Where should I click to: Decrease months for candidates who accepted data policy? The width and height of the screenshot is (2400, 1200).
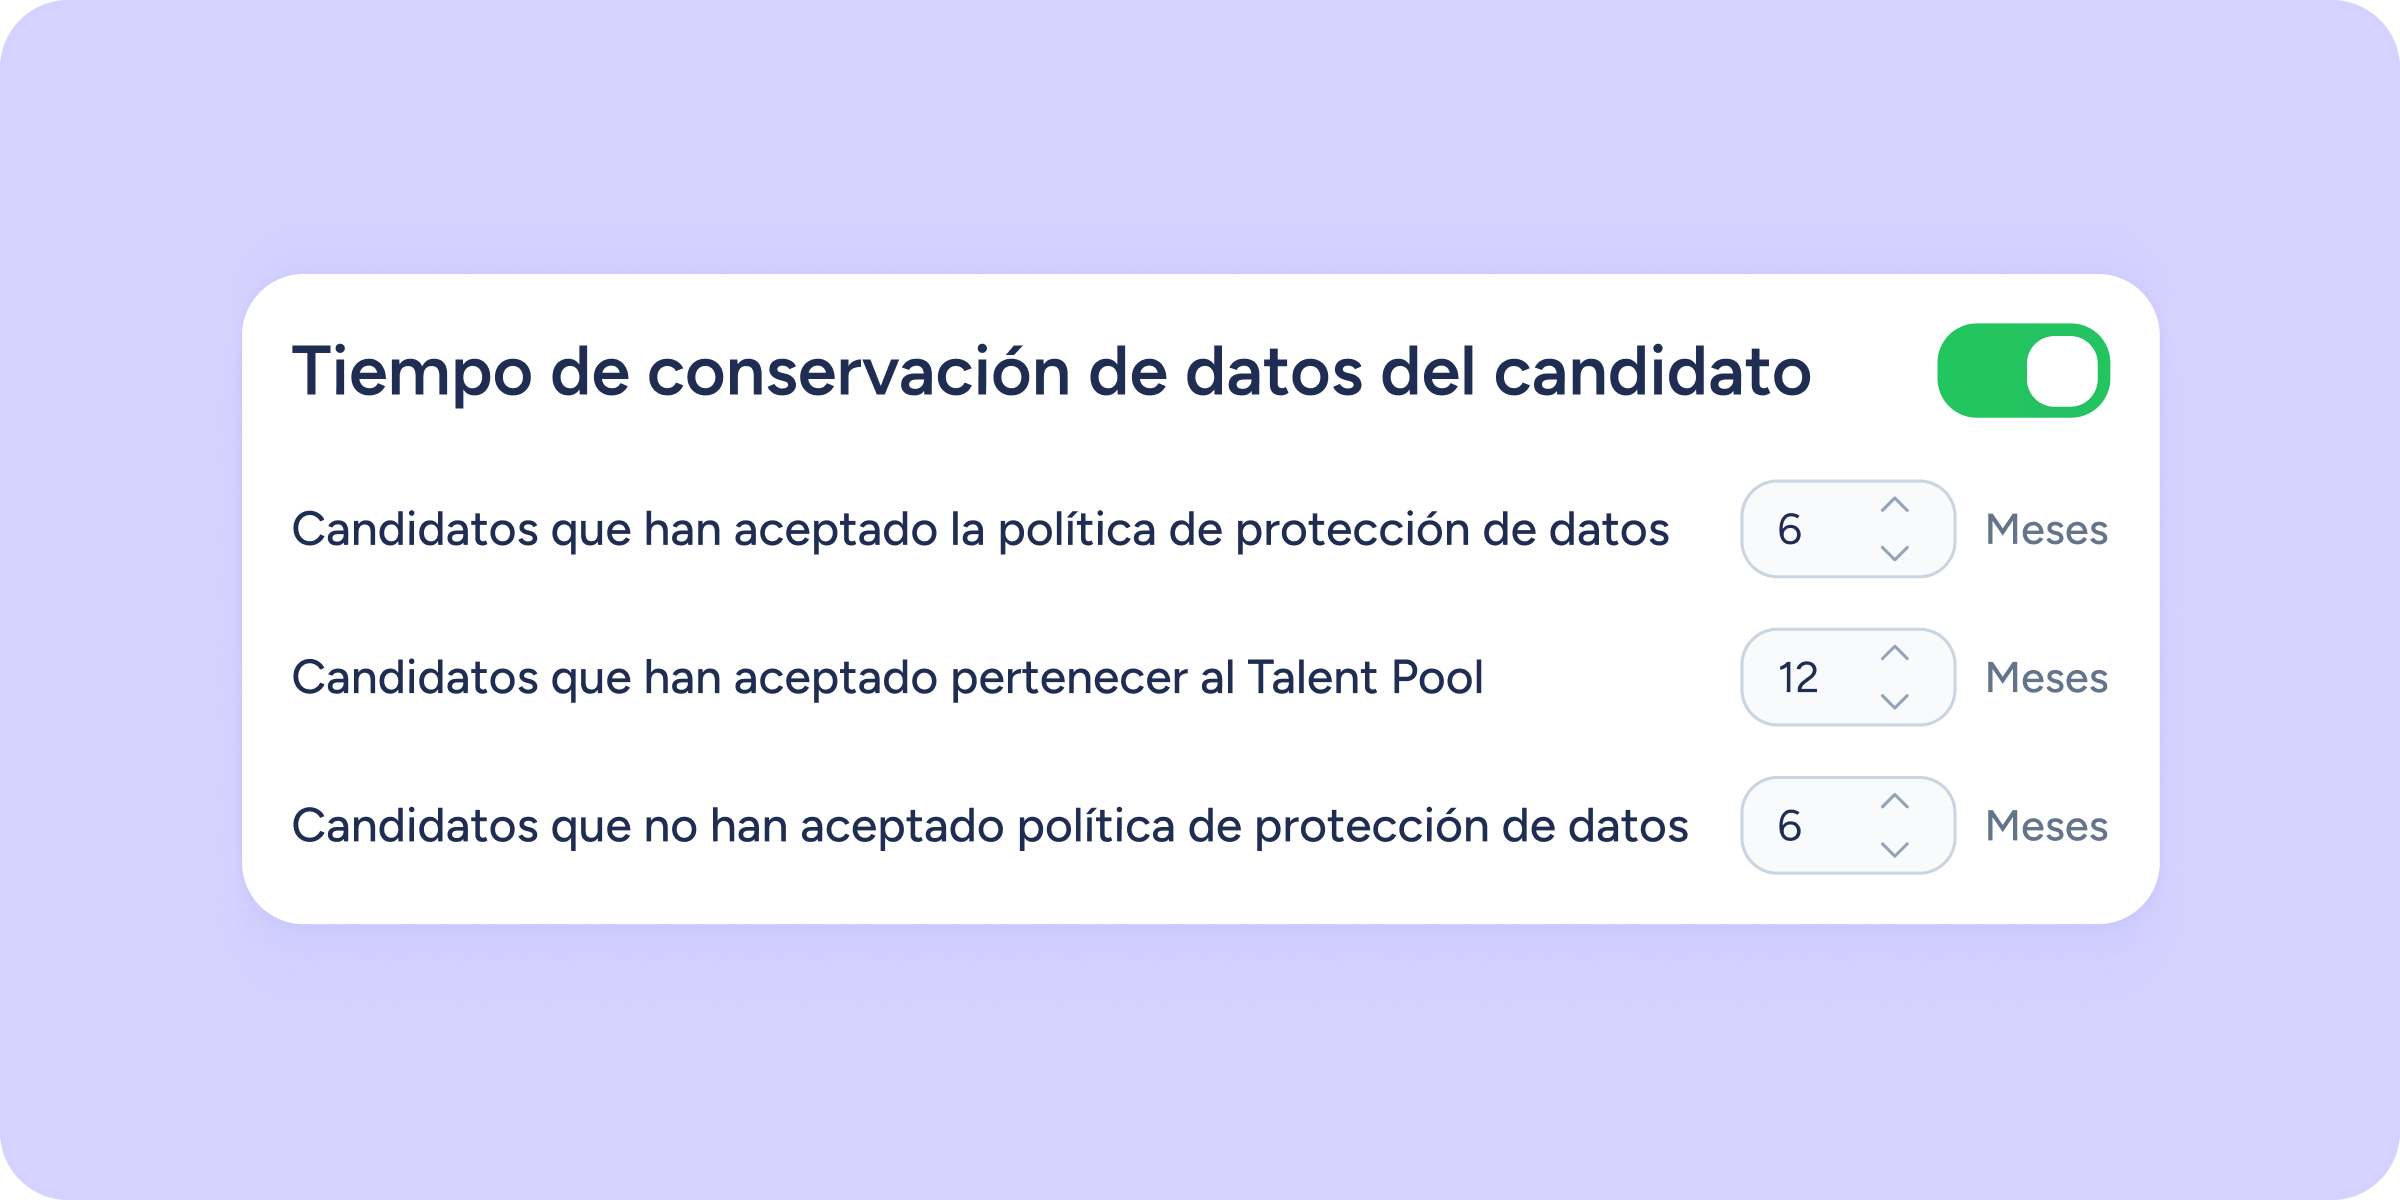[1894, 552]
